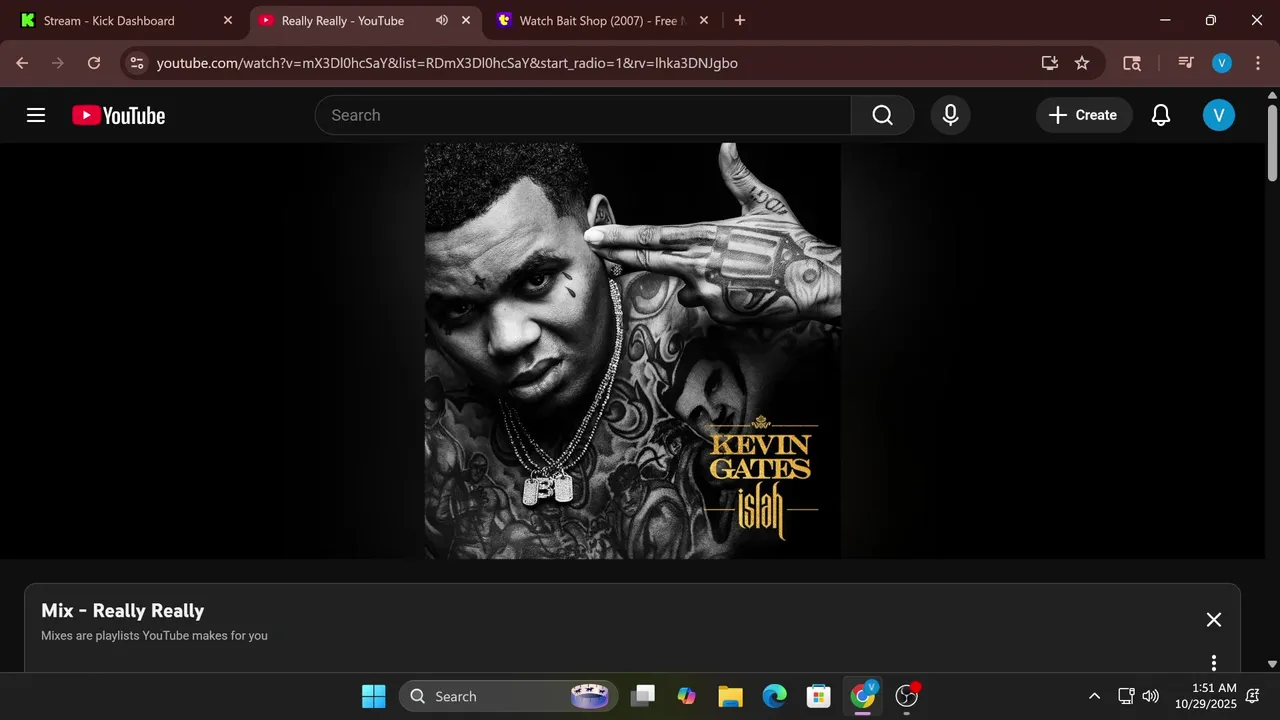
Task: Open Microsoft Edge from the taskbar
Action: (x=774, y=696)
